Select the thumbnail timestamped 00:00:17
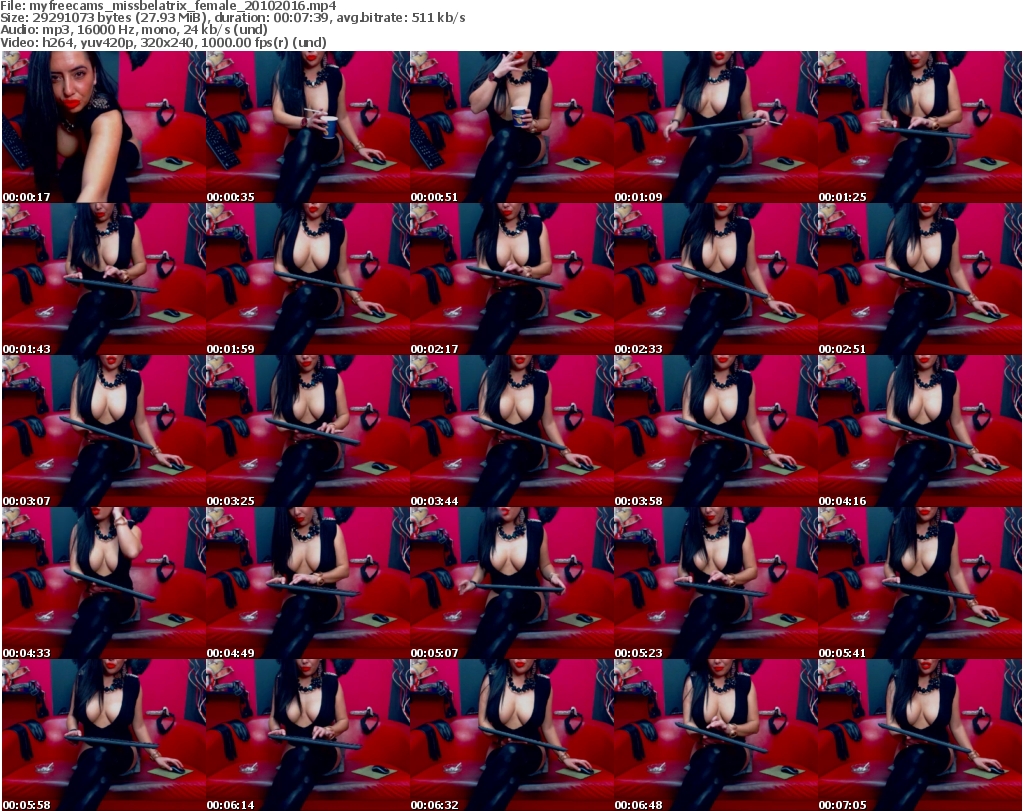This screenshot has width=1024, height=811. (104, 127)
